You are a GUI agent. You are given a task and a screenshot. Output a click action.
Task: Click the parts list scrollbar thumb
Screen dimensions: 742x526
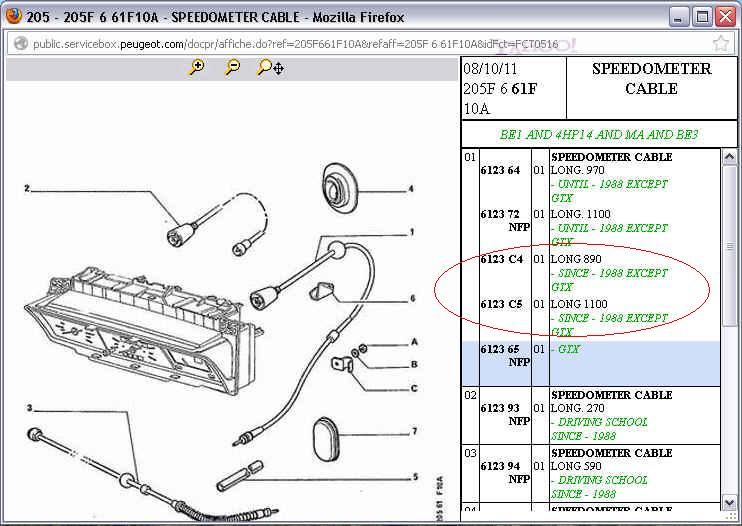pyautogui.click(x=730, y=245)
